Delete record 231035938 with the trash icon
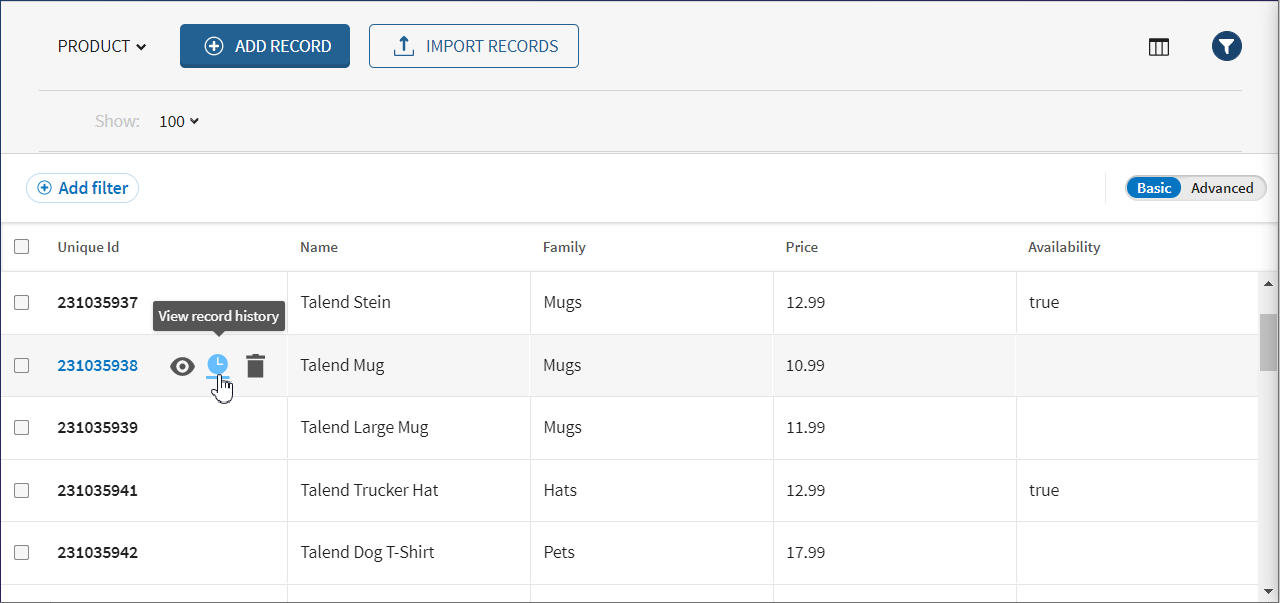 [x=256, y=366]
